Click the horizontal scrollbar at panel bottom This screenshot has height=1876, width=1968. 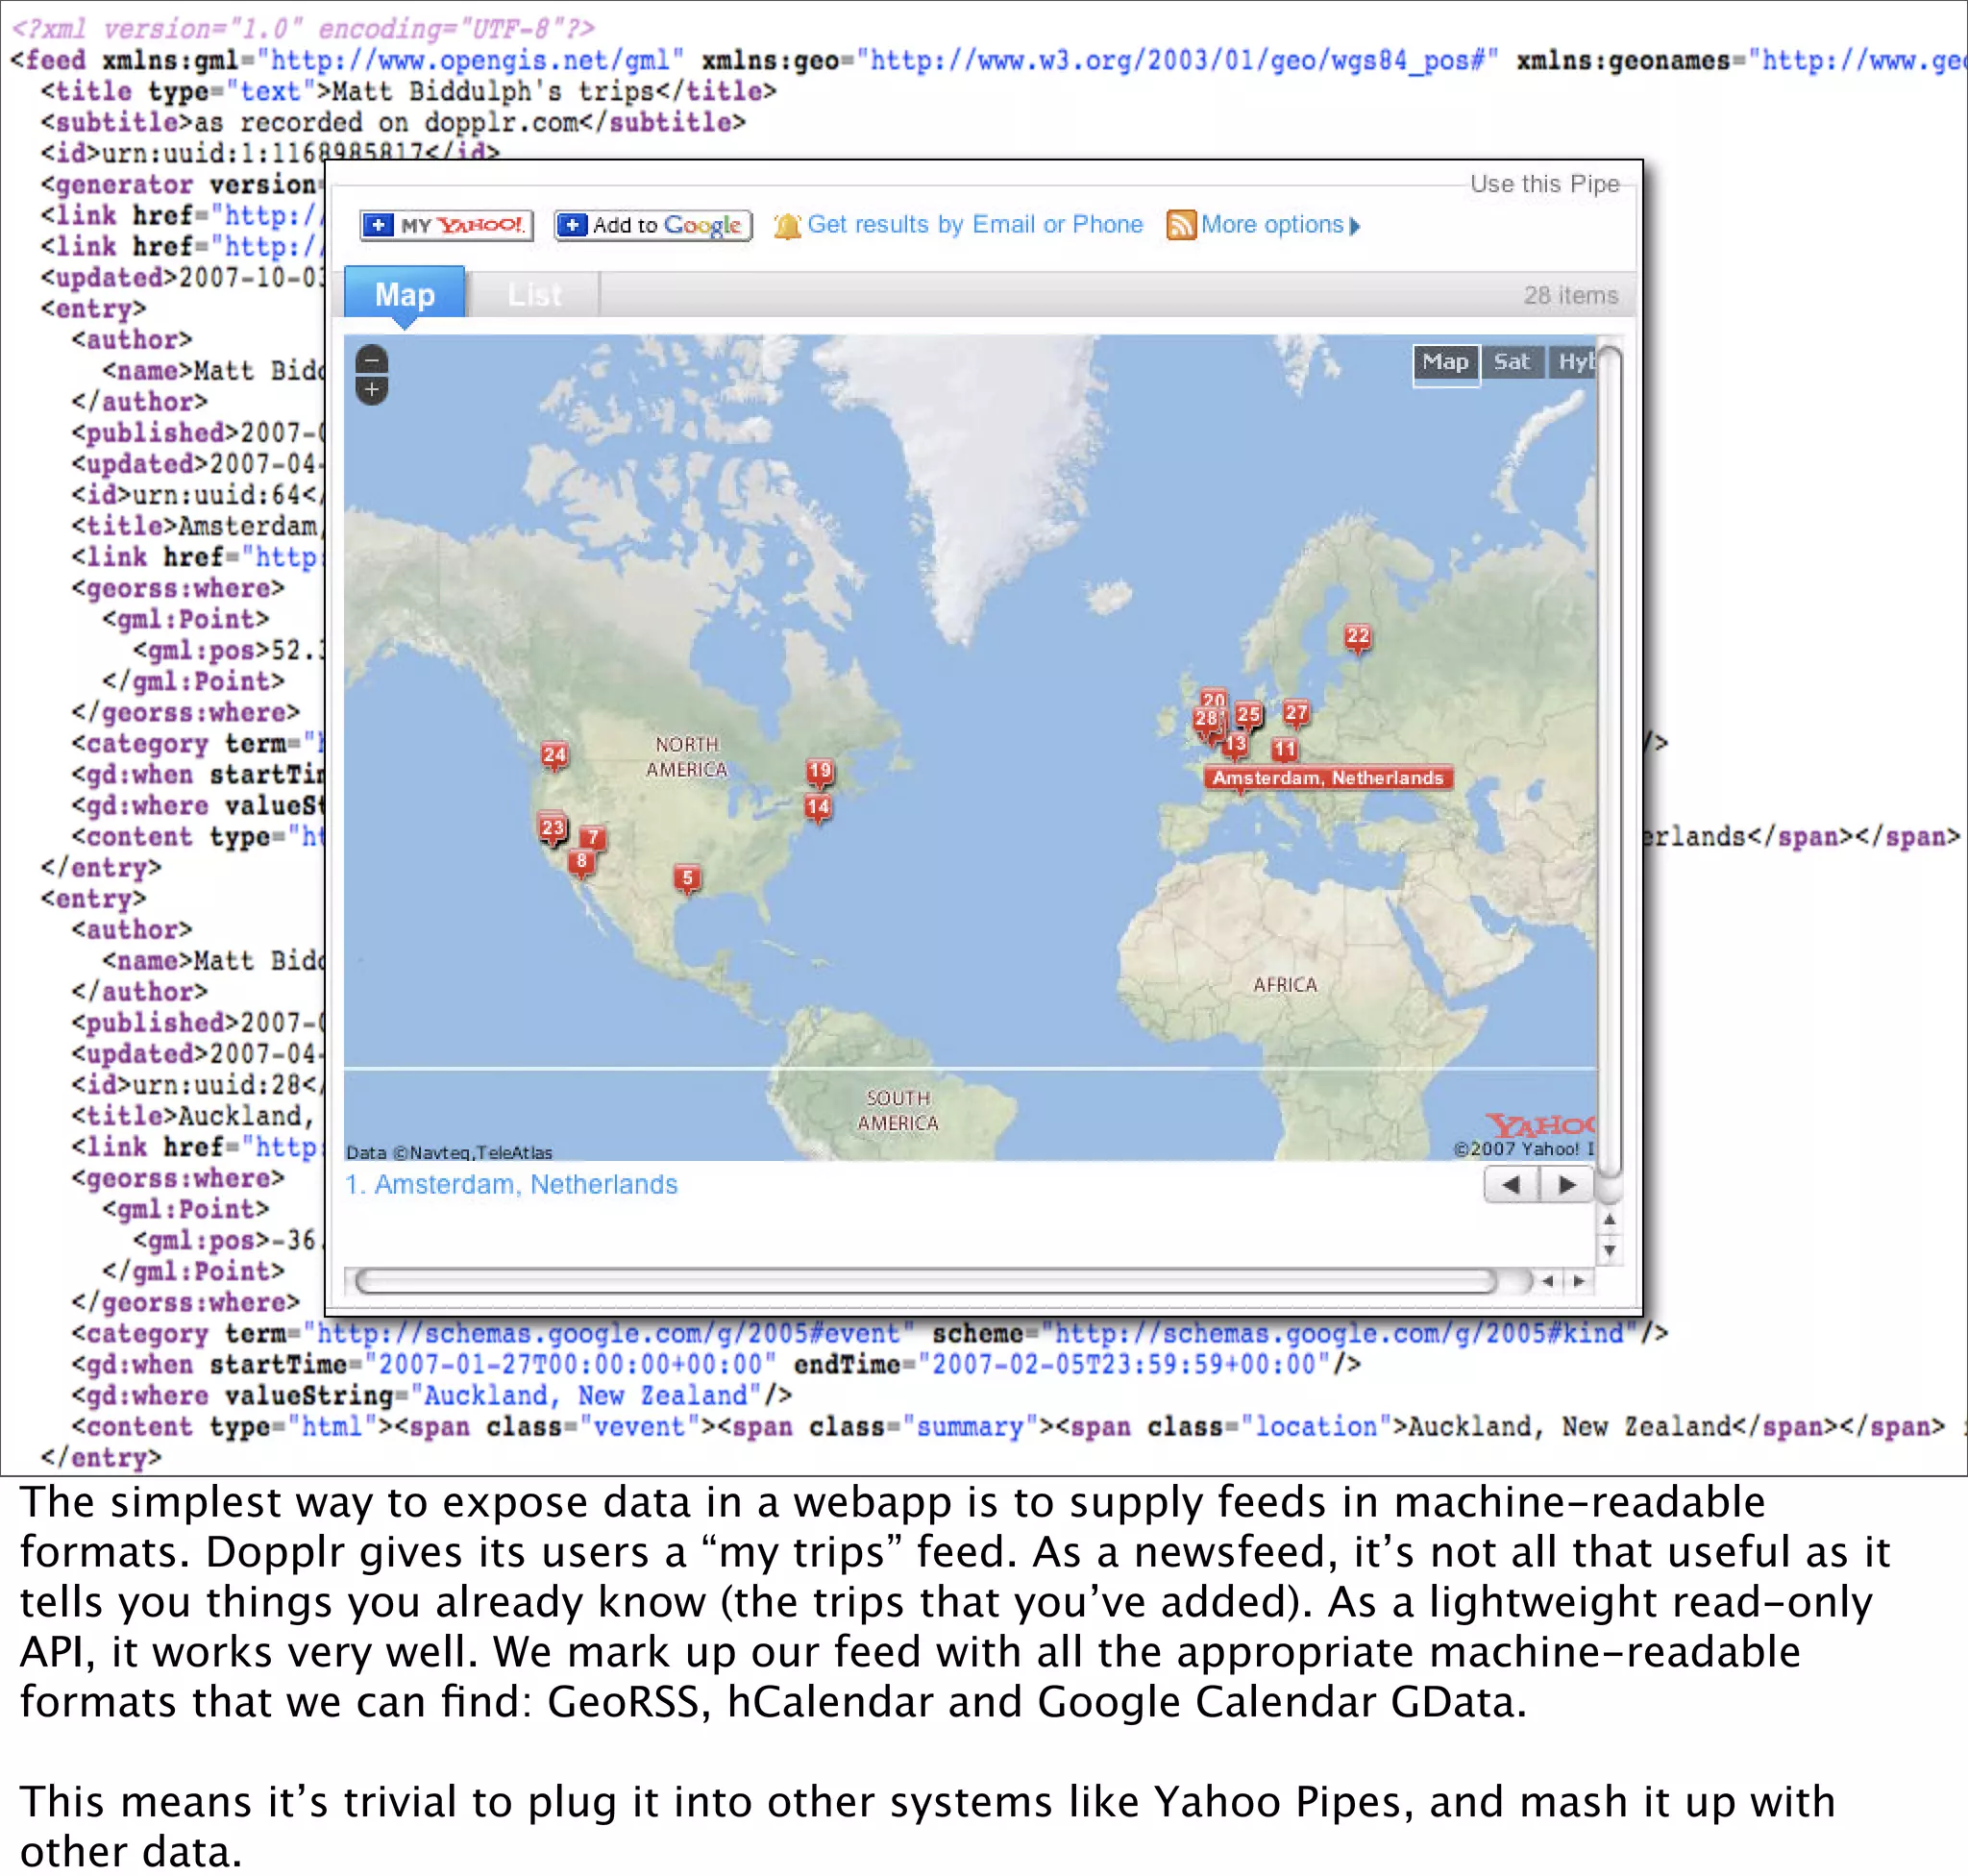pos(925,1281)
